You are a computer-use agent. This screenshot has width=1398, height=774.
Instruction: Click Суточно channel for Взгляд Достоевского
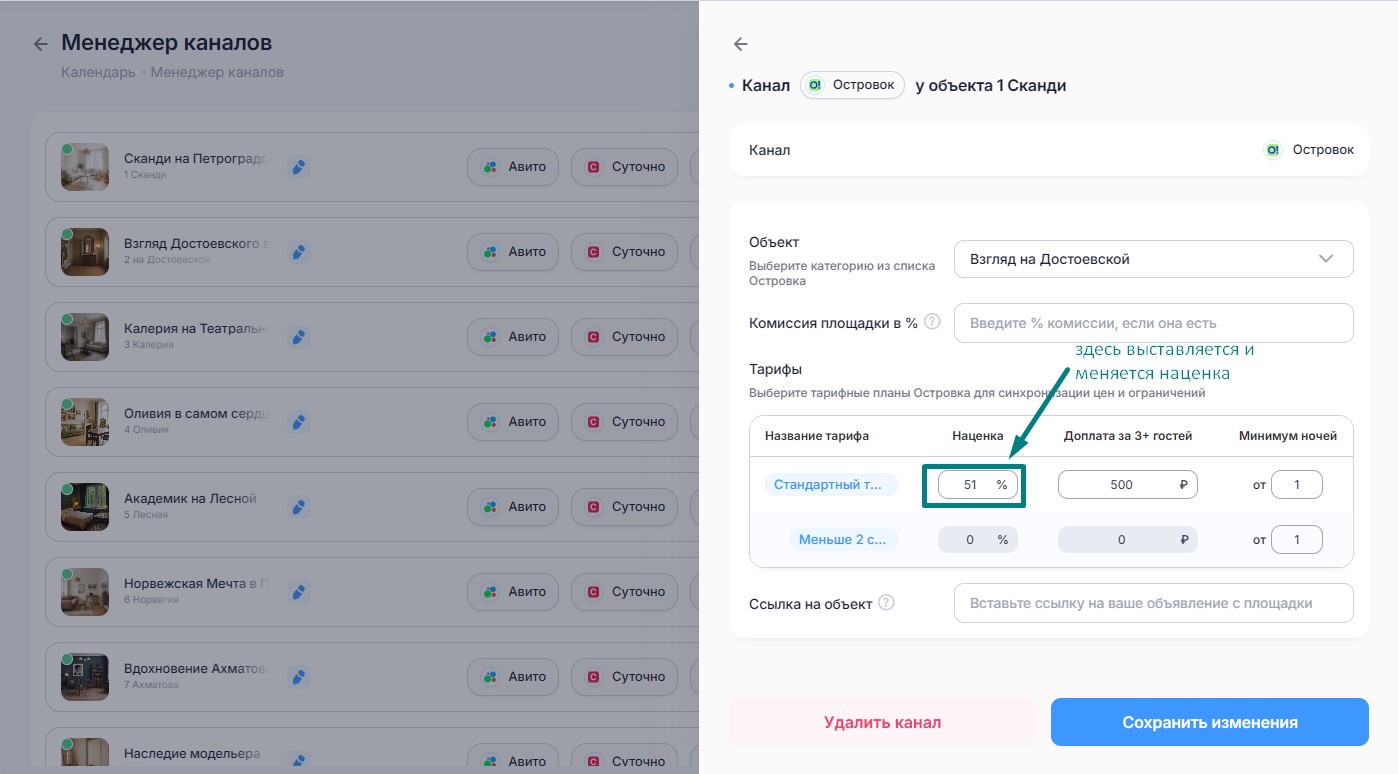tap(627, 252)
